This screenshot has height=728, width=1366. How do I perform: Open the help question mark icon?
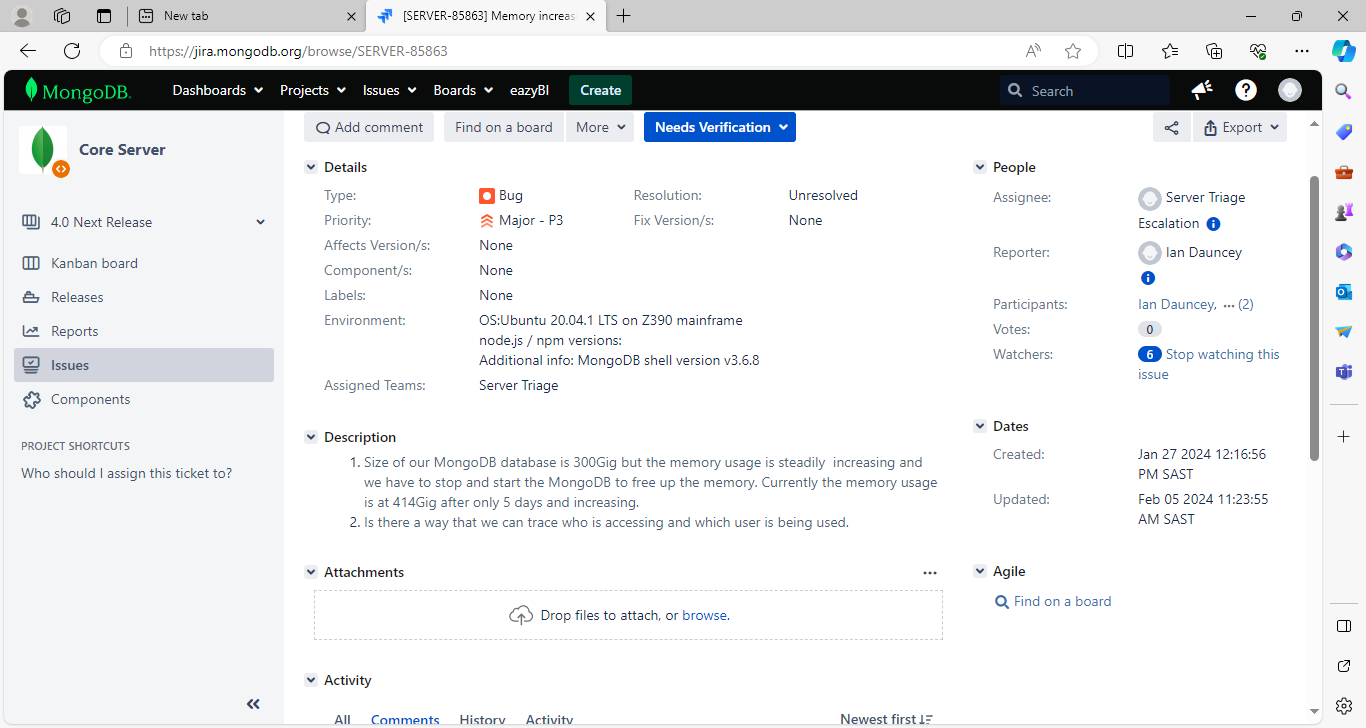1245,90
